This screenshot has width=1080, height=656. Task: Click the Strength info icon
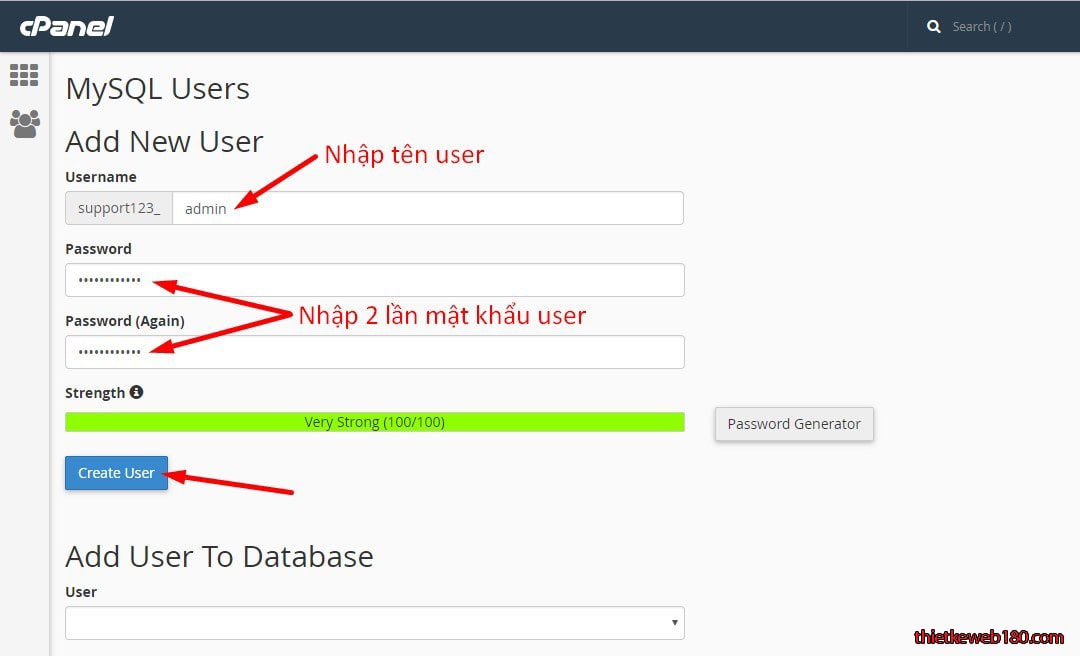[x=137, y=392]
